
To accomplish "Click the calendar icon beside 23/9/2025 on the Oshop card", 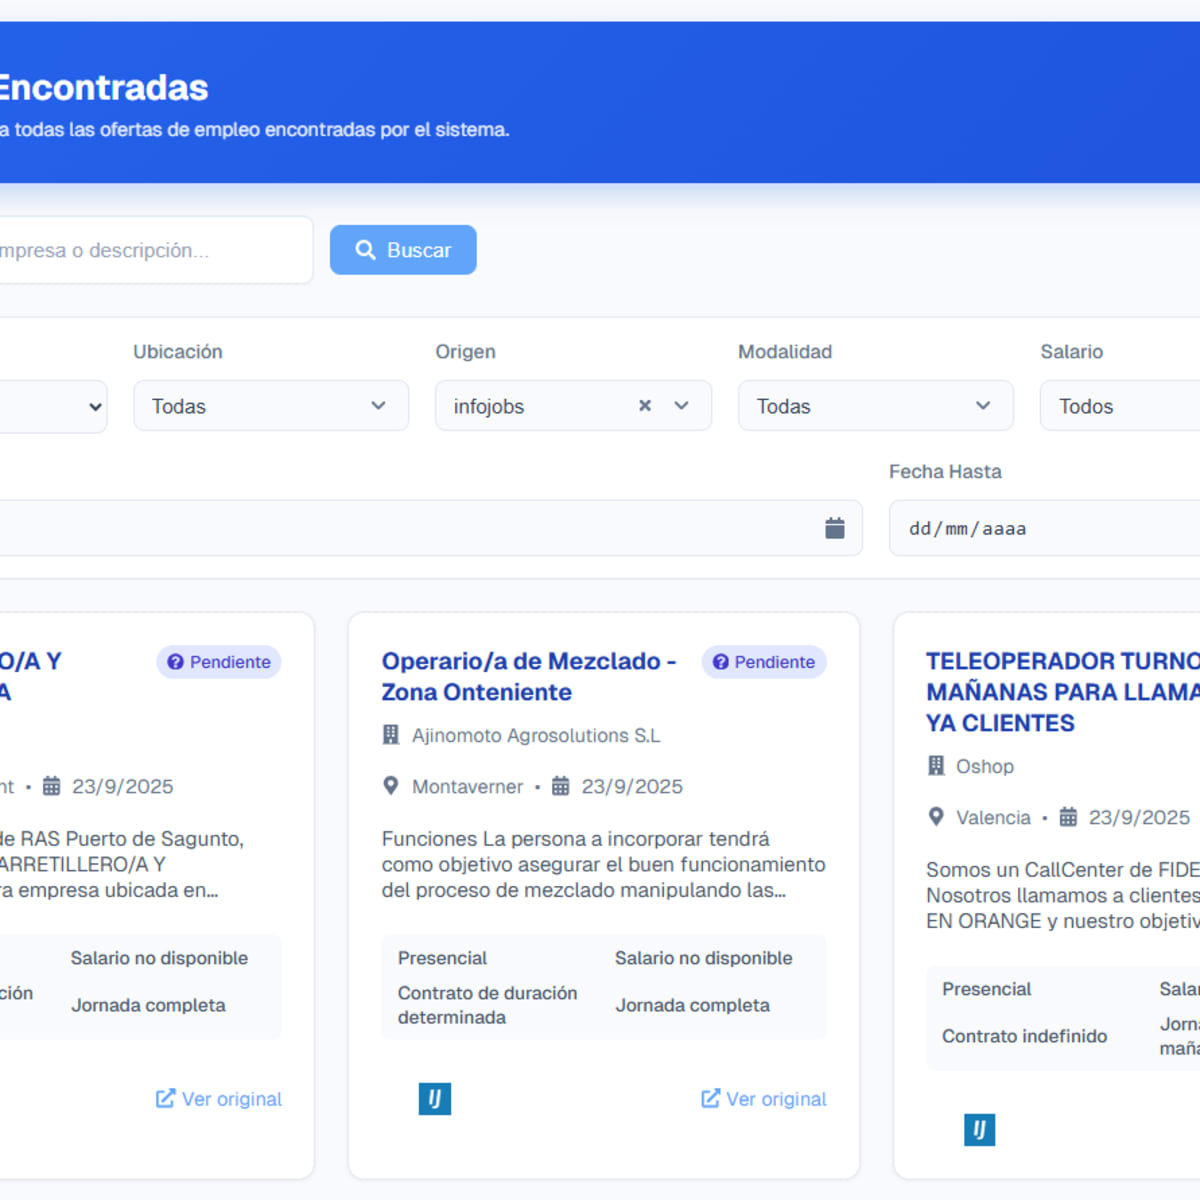I will (1066, 817).
